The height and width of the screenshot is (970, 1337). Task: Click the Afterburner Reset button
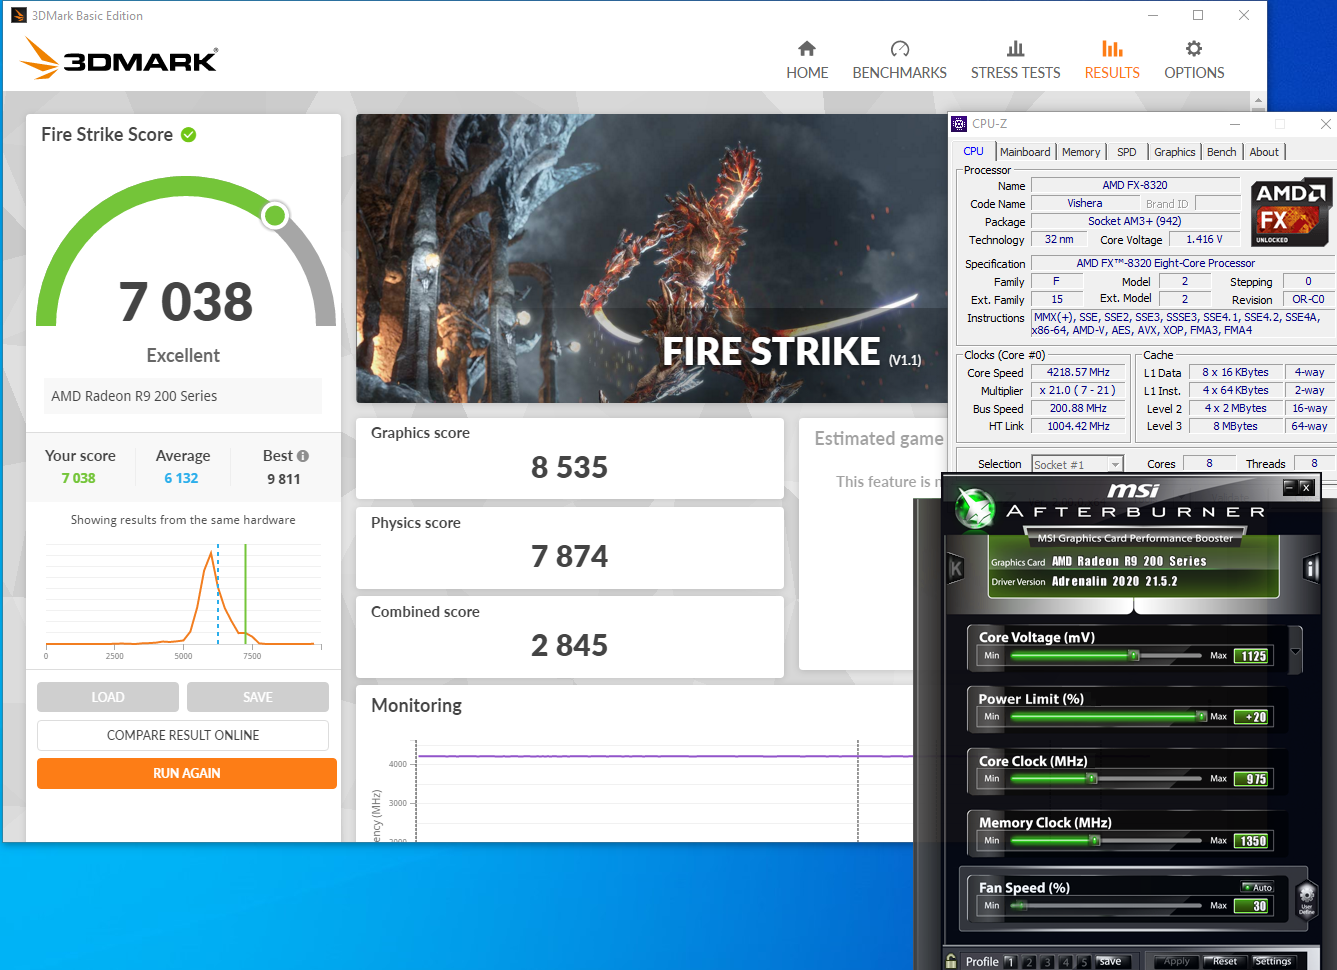1225,961
